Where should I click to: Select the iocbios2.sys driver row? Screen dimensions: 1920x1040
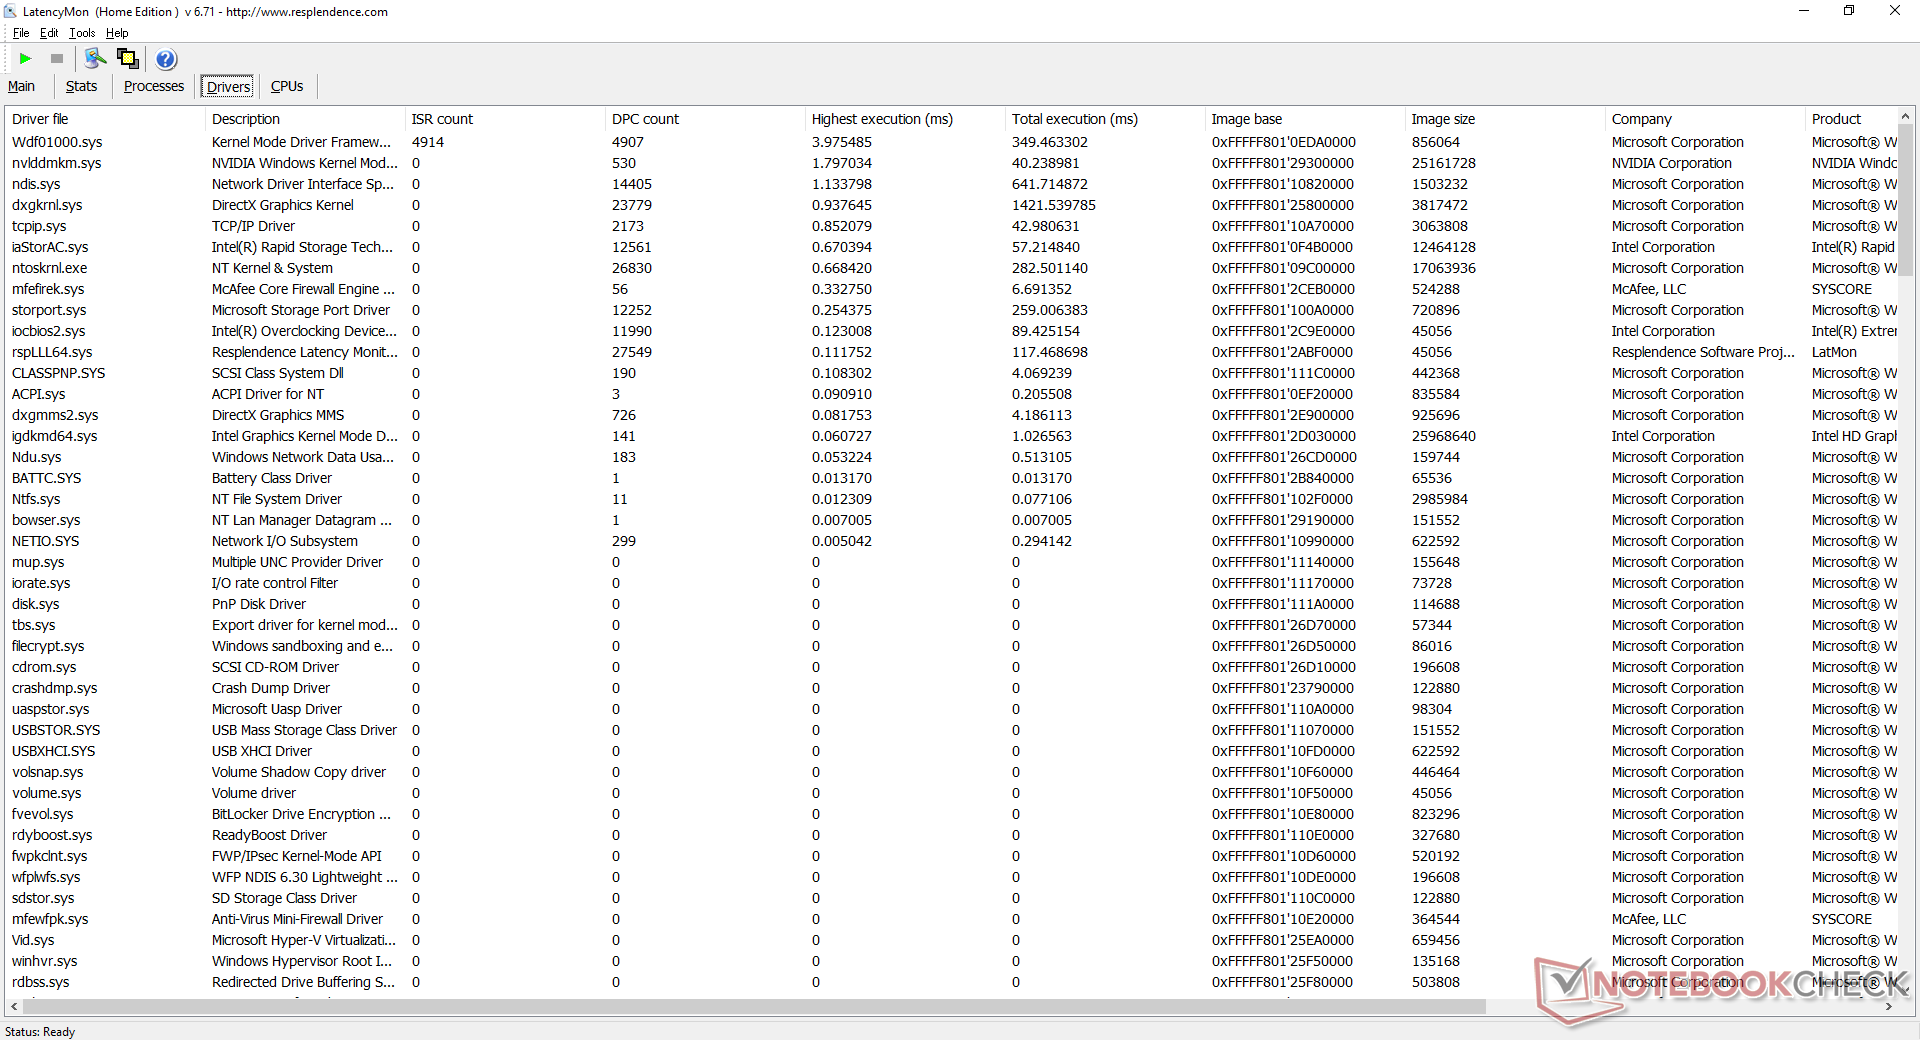click(x=951, y=331)
